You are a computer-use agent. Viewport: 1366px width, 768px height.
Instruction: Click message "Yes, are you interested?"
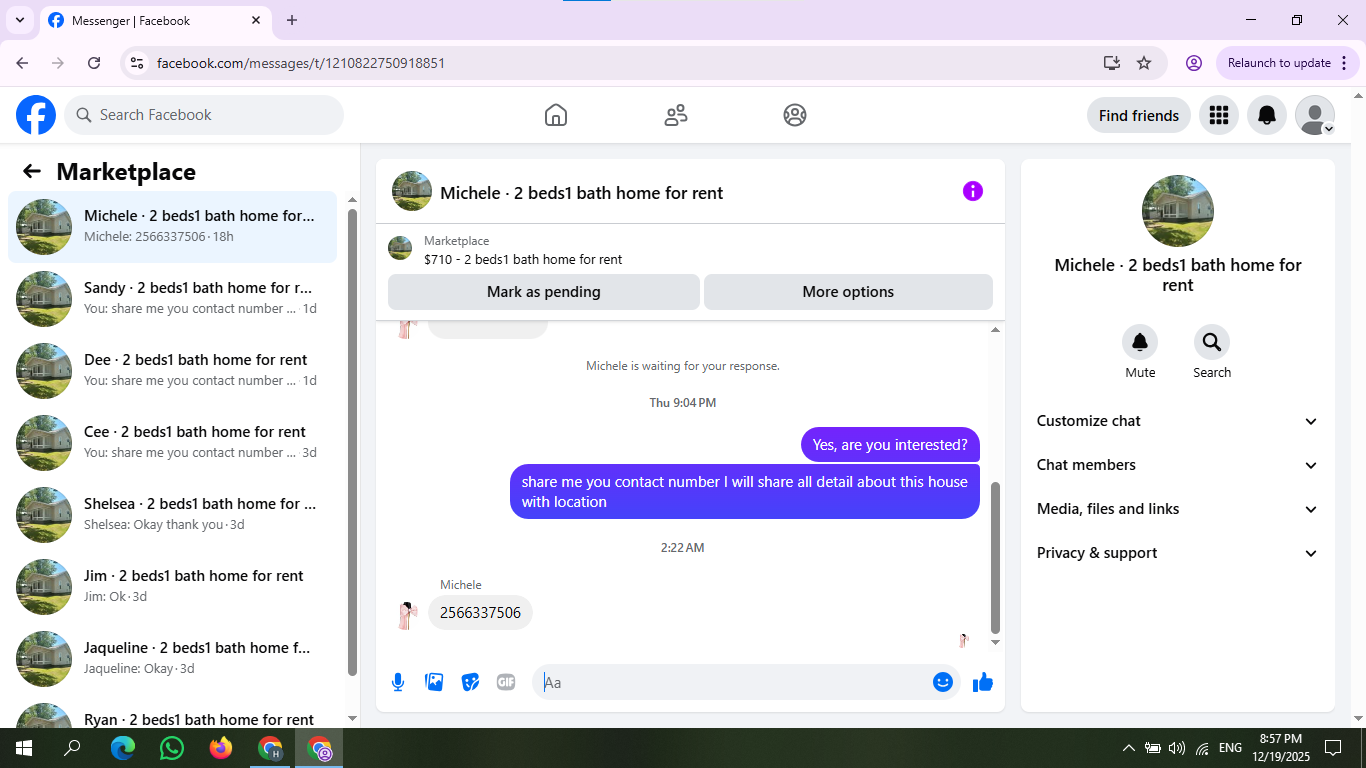(x=890, y=445)
